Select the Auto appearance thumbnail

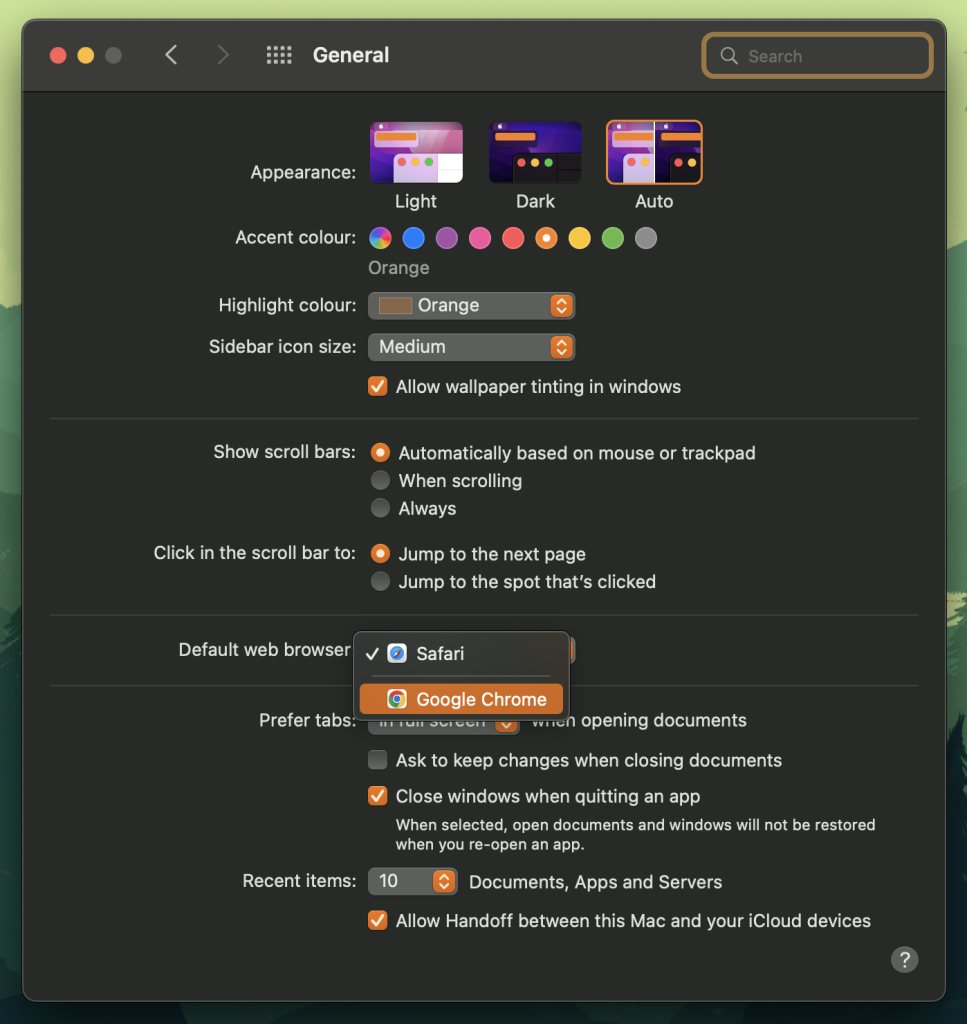click(654, 152)
